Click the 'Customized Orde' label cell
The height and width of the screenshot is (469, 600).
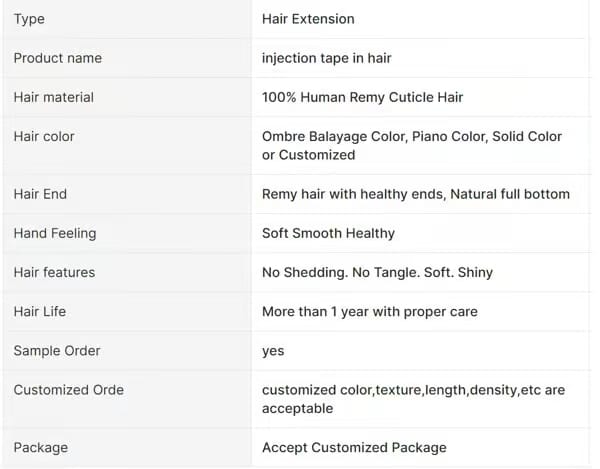(x=69, y=389)
